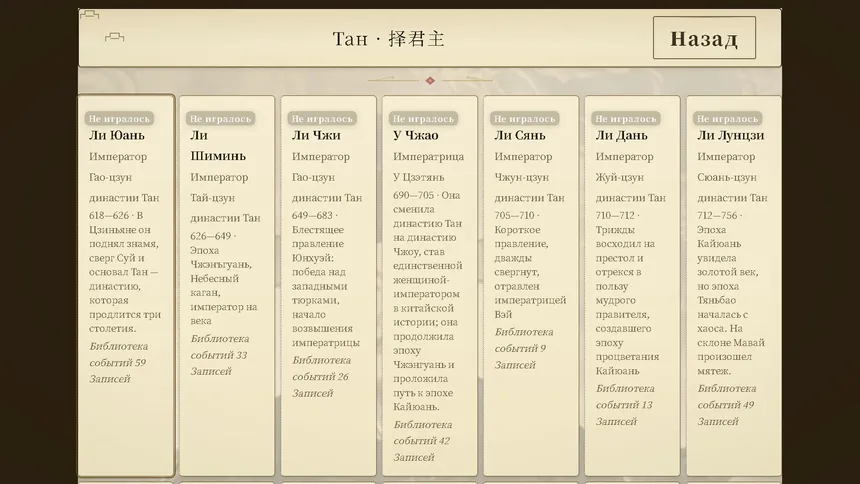Click Не игралось badge on Ли Шиминь card
860x484 pixels.
pos(220,119)
